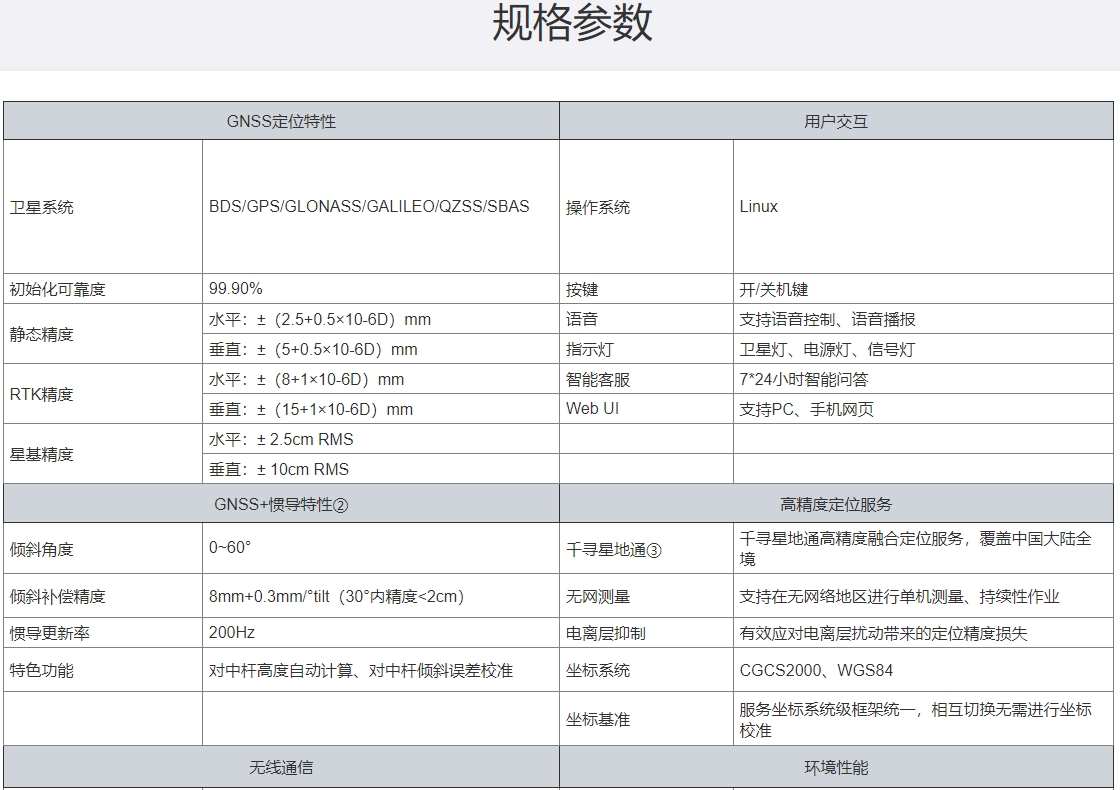Click the 水平：± 2.5cm RMS value
The height and width of the screenshot is (790, 1120).
point(281,439)
